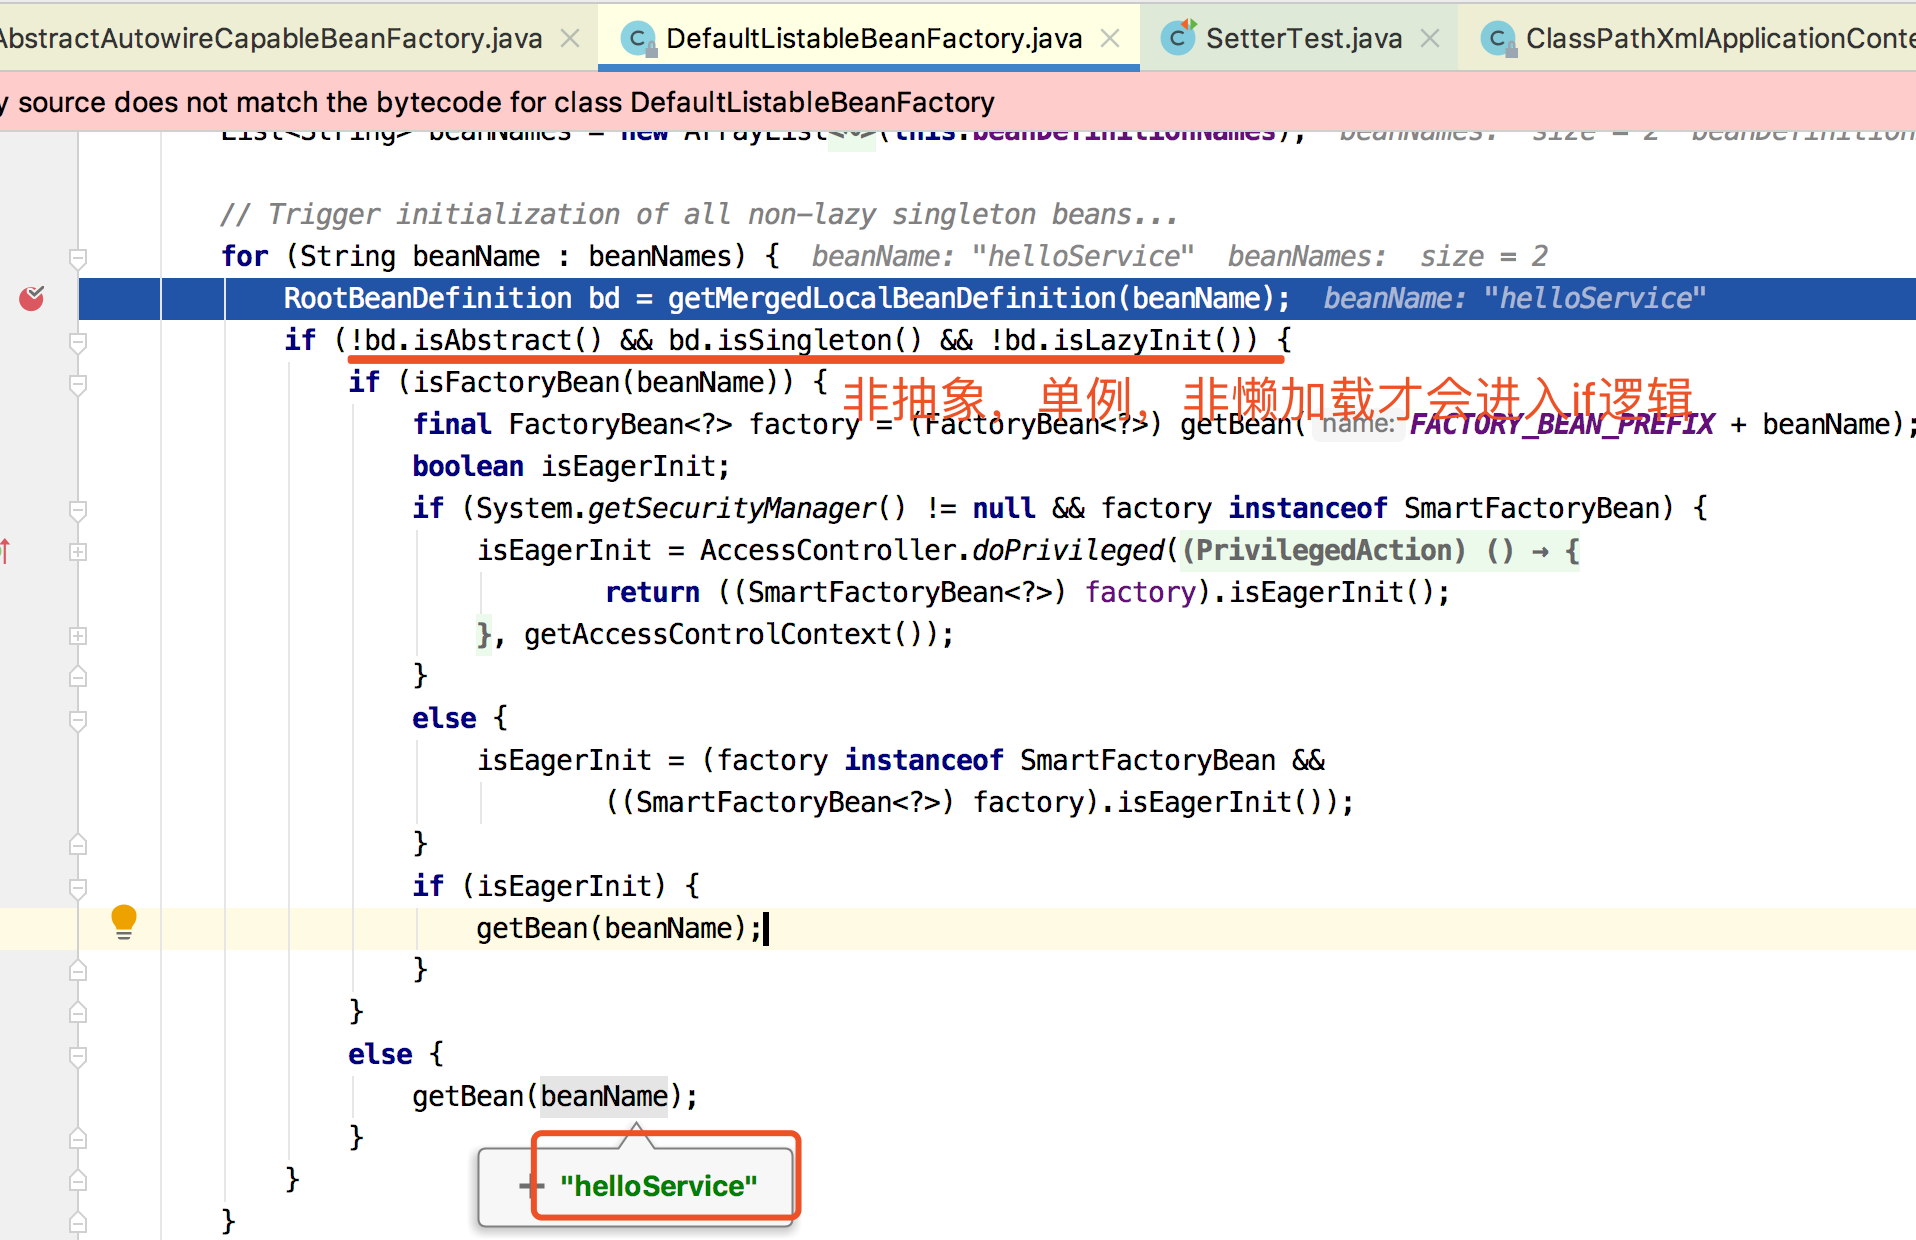The width and height of the screenshot is (1916, 1240).
Task: Click FACTORY_BEAN_PREFIX constant in the code
Action: coord(1562,425)
